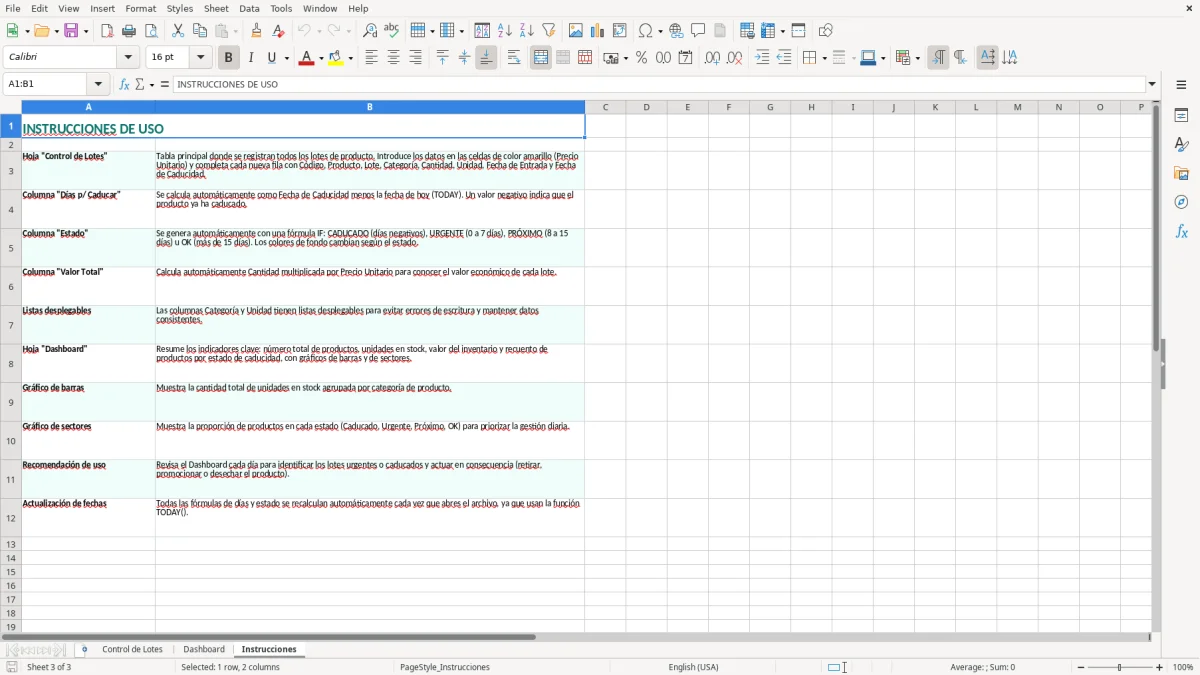This screenshot has width=1200, height=675.
Task: Toggle Italic formatting
Action: pos(251,58)
